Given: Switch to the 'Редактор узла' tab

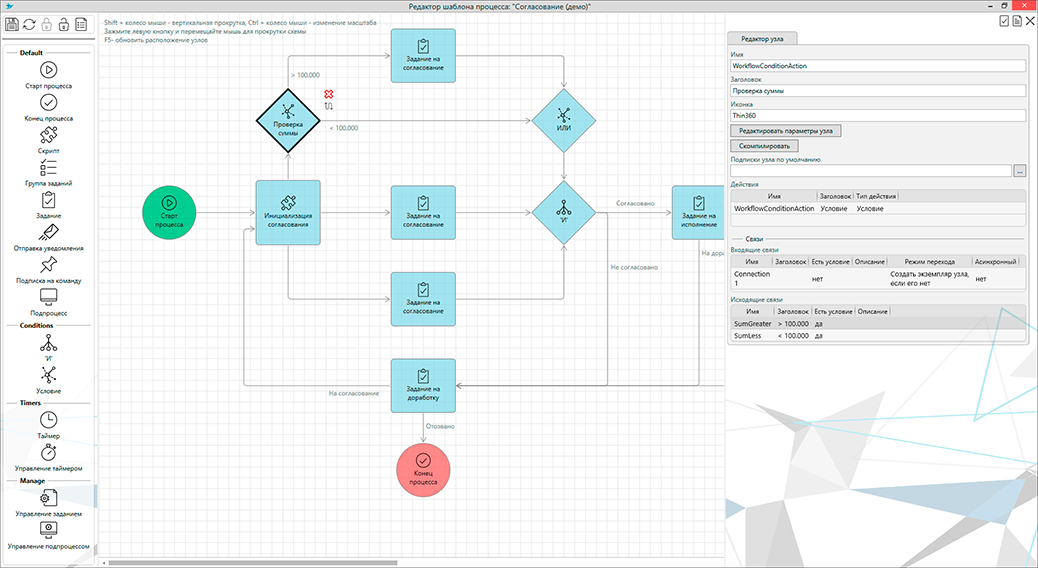Looking at the screenshot, I should coord(762,37).
